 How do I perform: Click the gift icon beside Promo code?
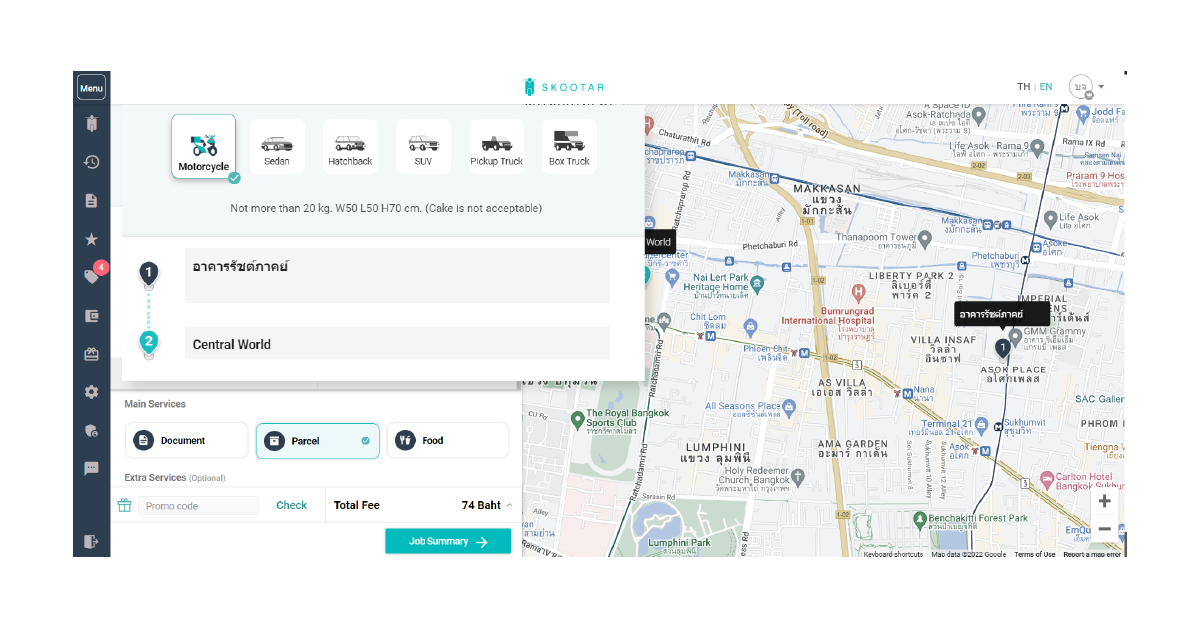pos(125,505)
